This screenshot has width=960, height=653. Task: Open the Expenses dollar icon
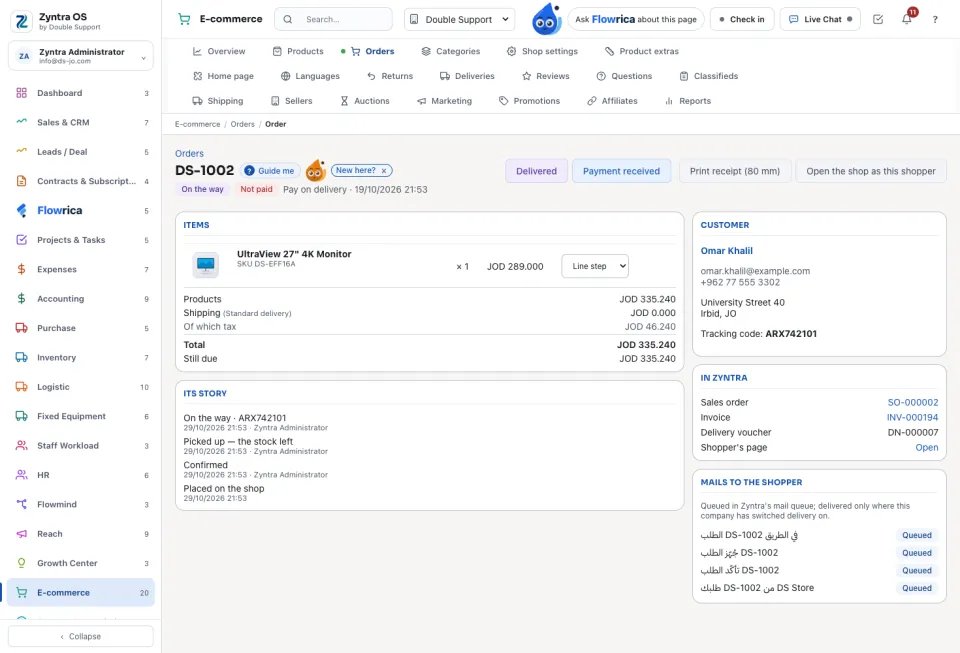pos(21,269)
